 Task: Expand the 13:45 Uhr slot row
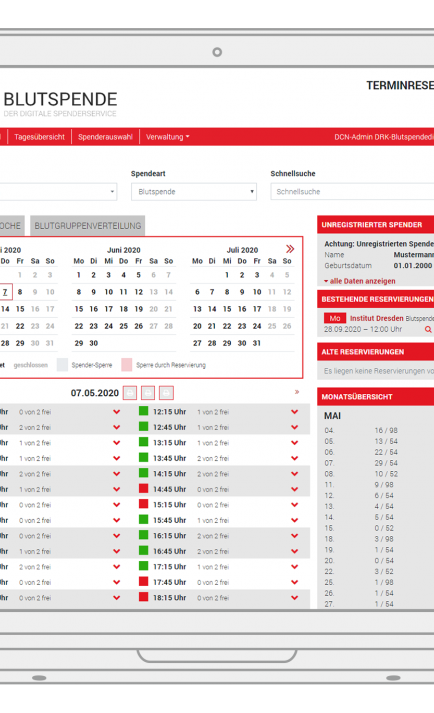pos(294,458)
